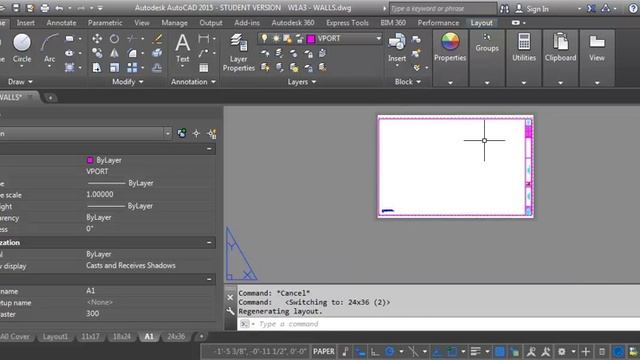Open the Output ribbon tab
Screen dimensions: 640x360
click(211, 23)
